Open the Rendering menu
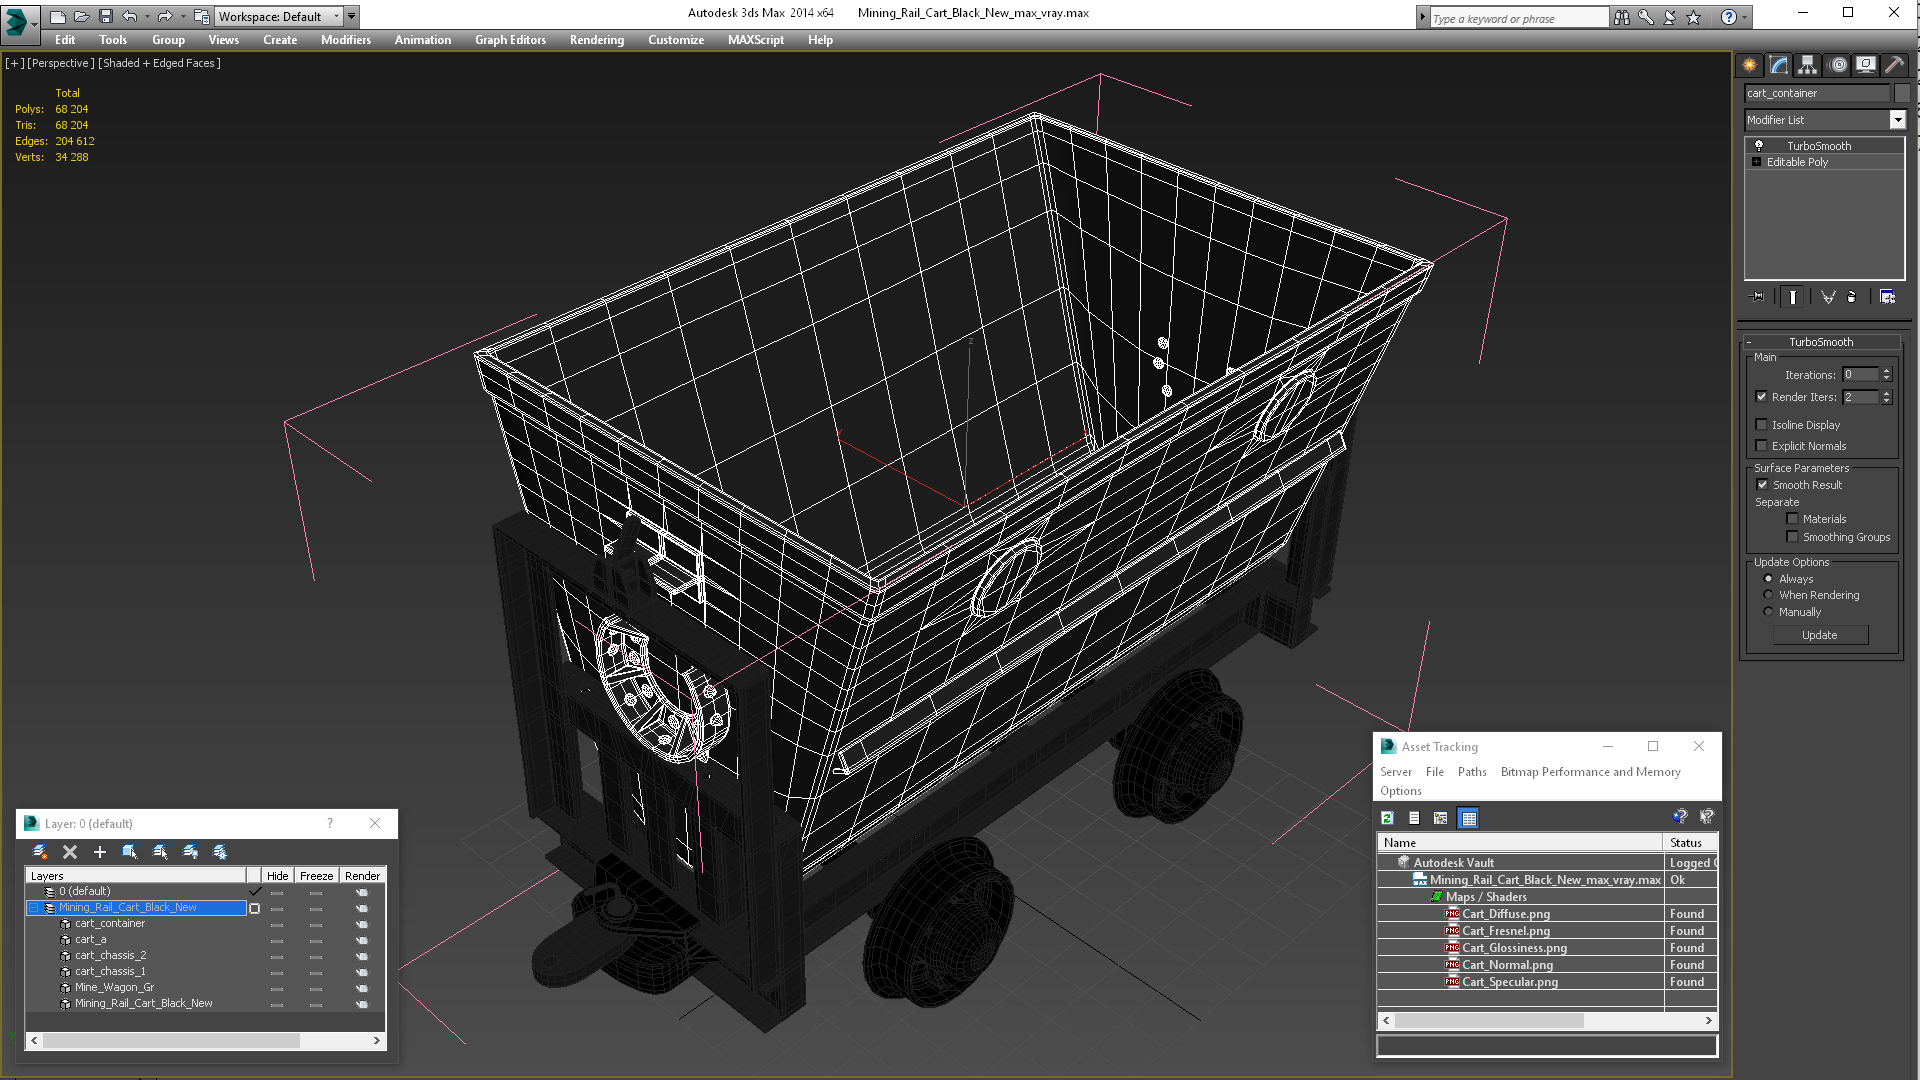This screenshot has height=1080, width=1920. point(596,40)
